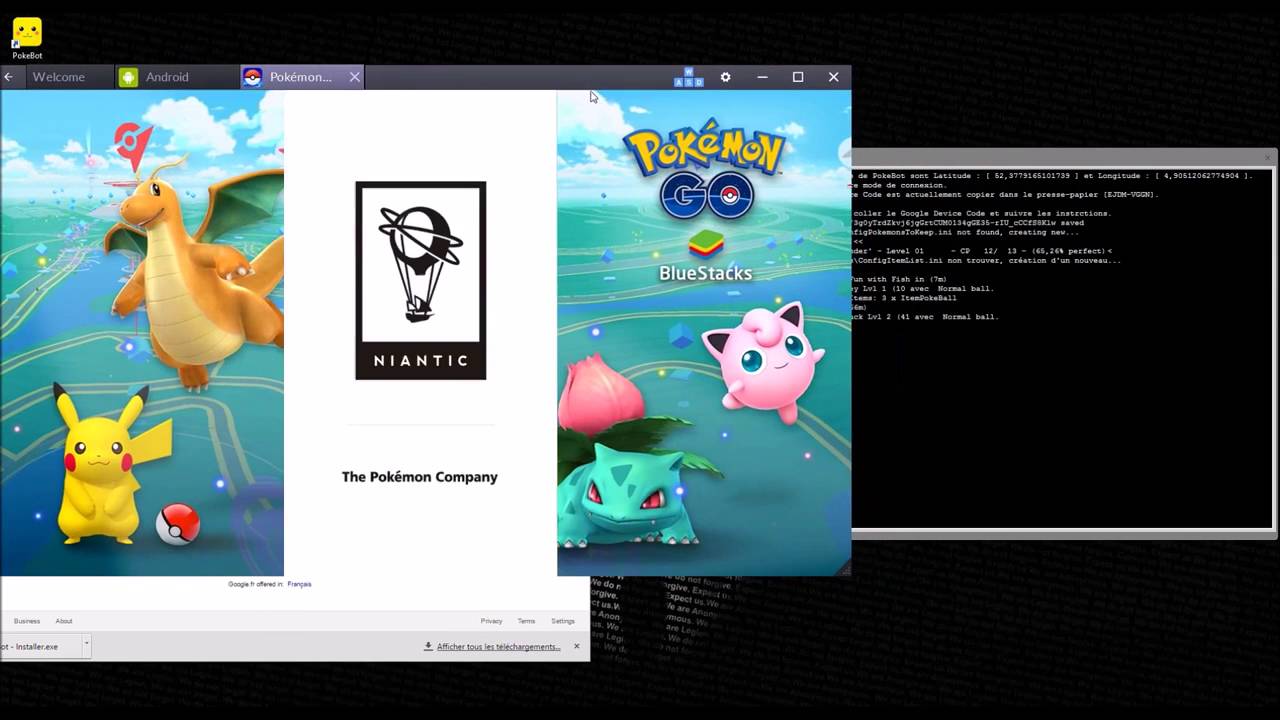Open the PokeBot desktop shortcut icon

coord(27,38)
